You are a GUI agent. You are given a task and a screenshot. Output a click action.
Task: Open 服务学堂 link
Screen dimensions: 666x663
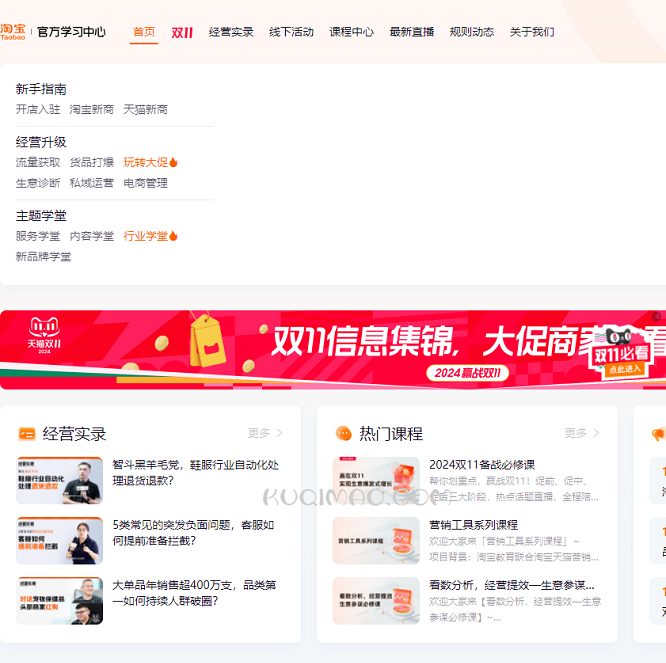pyautogui.click(x=38, y=236)
